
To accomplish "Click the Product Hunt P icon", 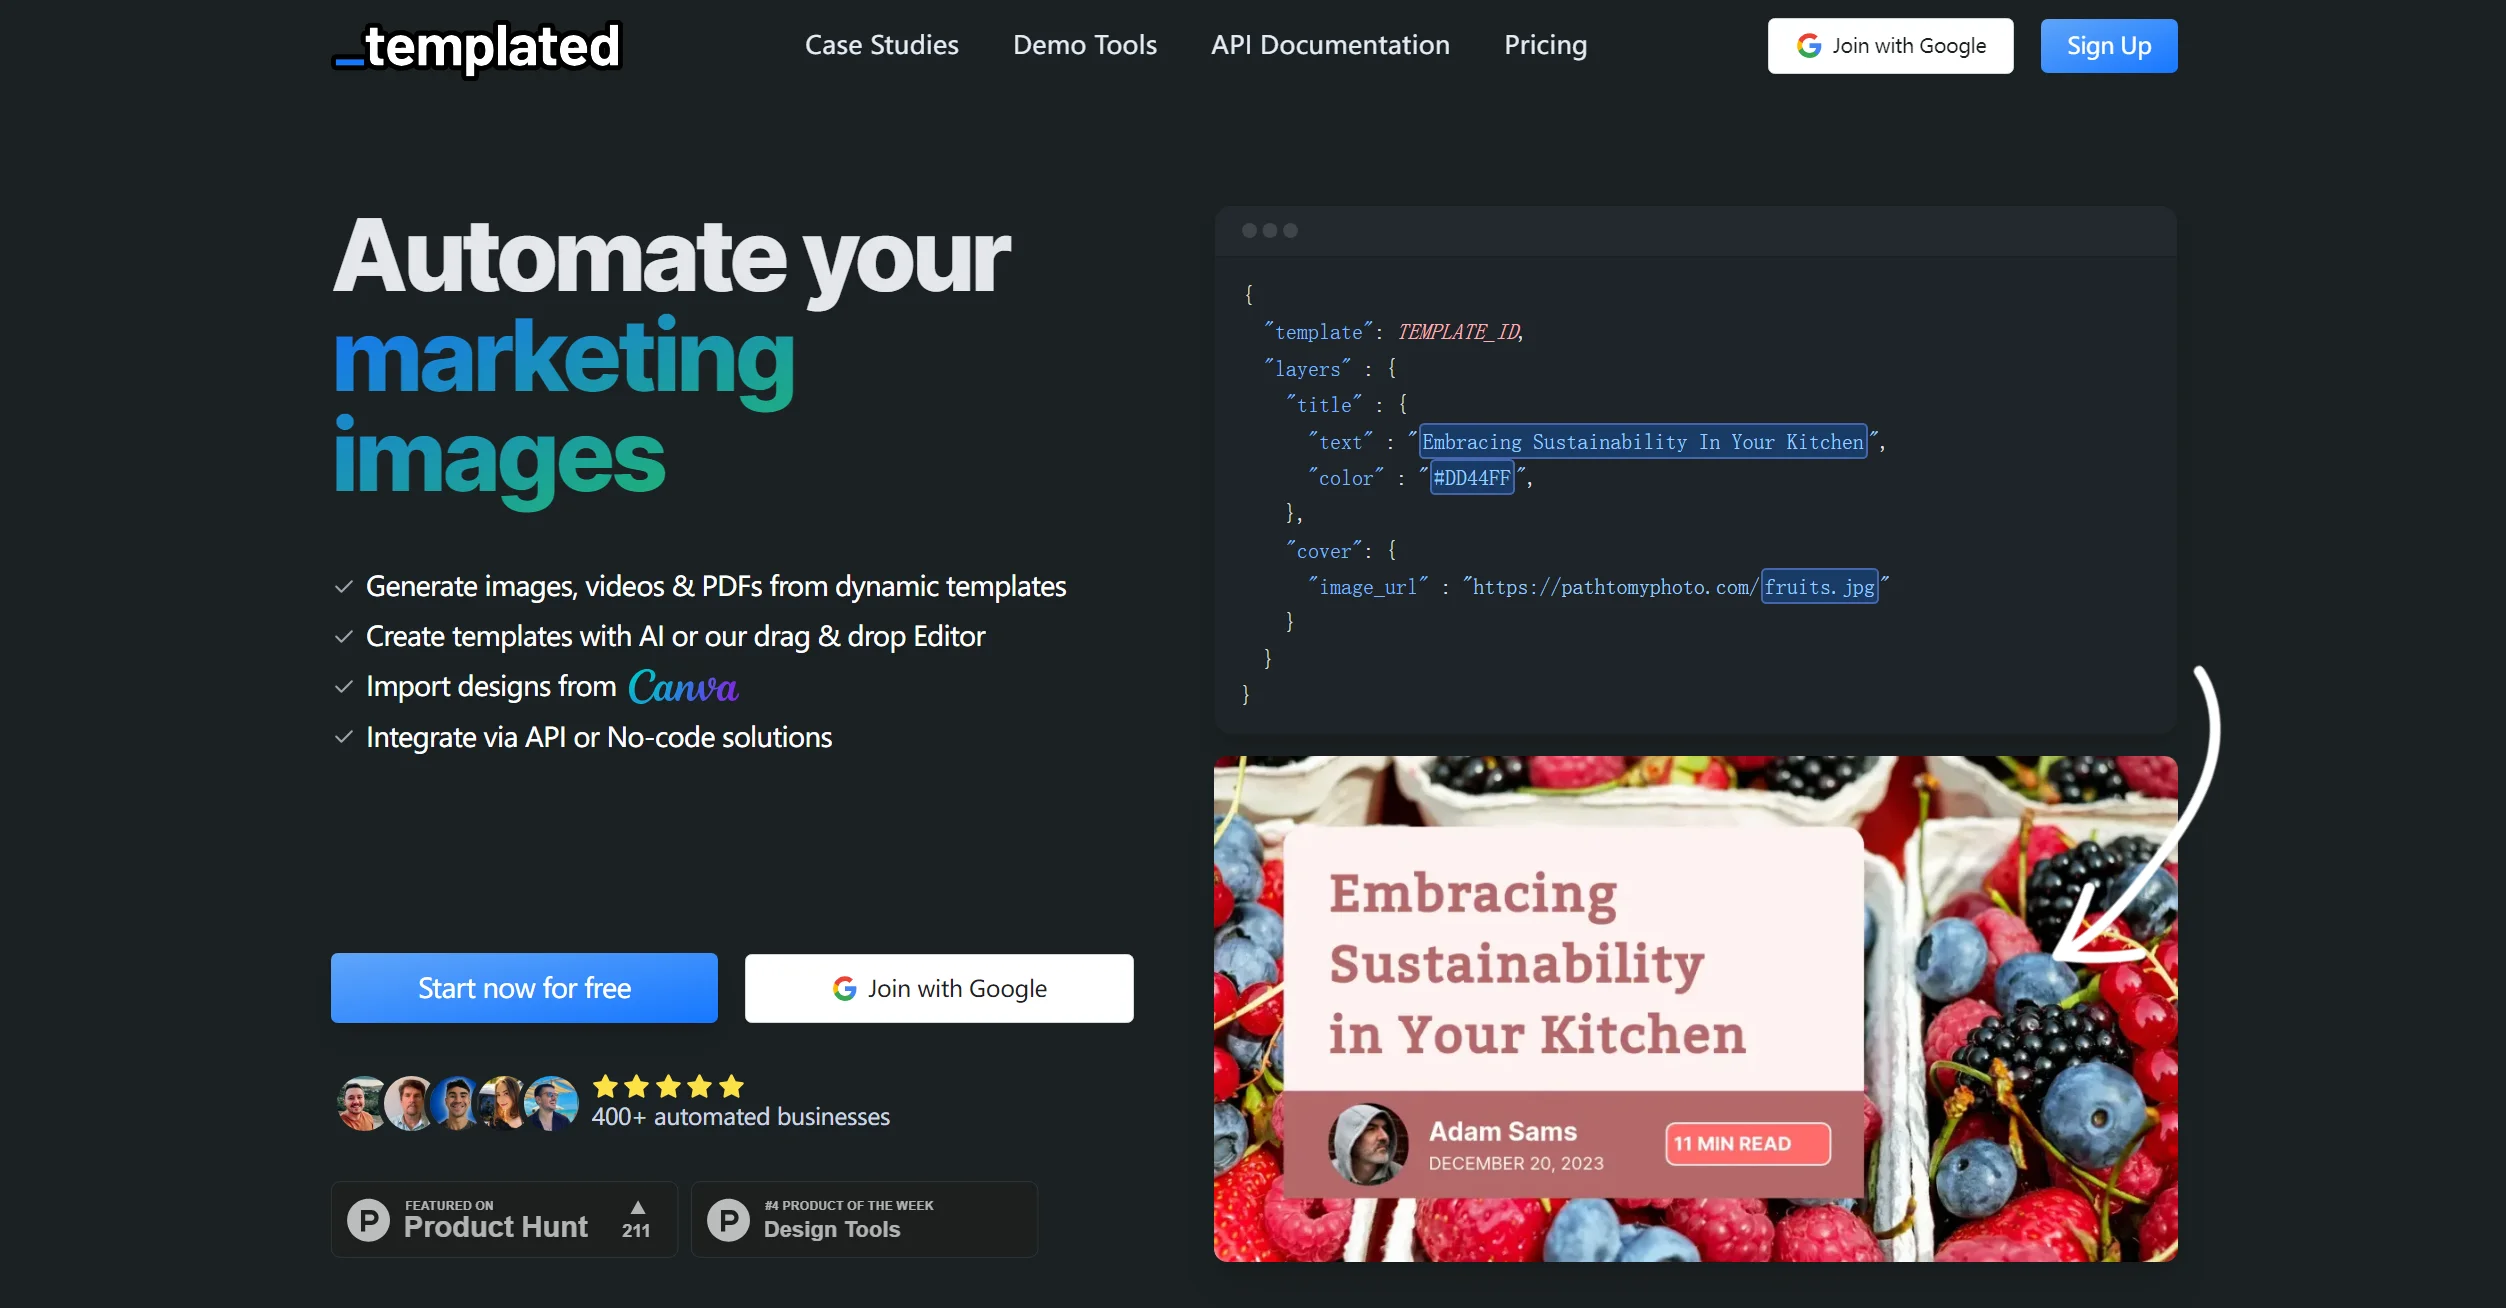I will (x=368, y=1220).
